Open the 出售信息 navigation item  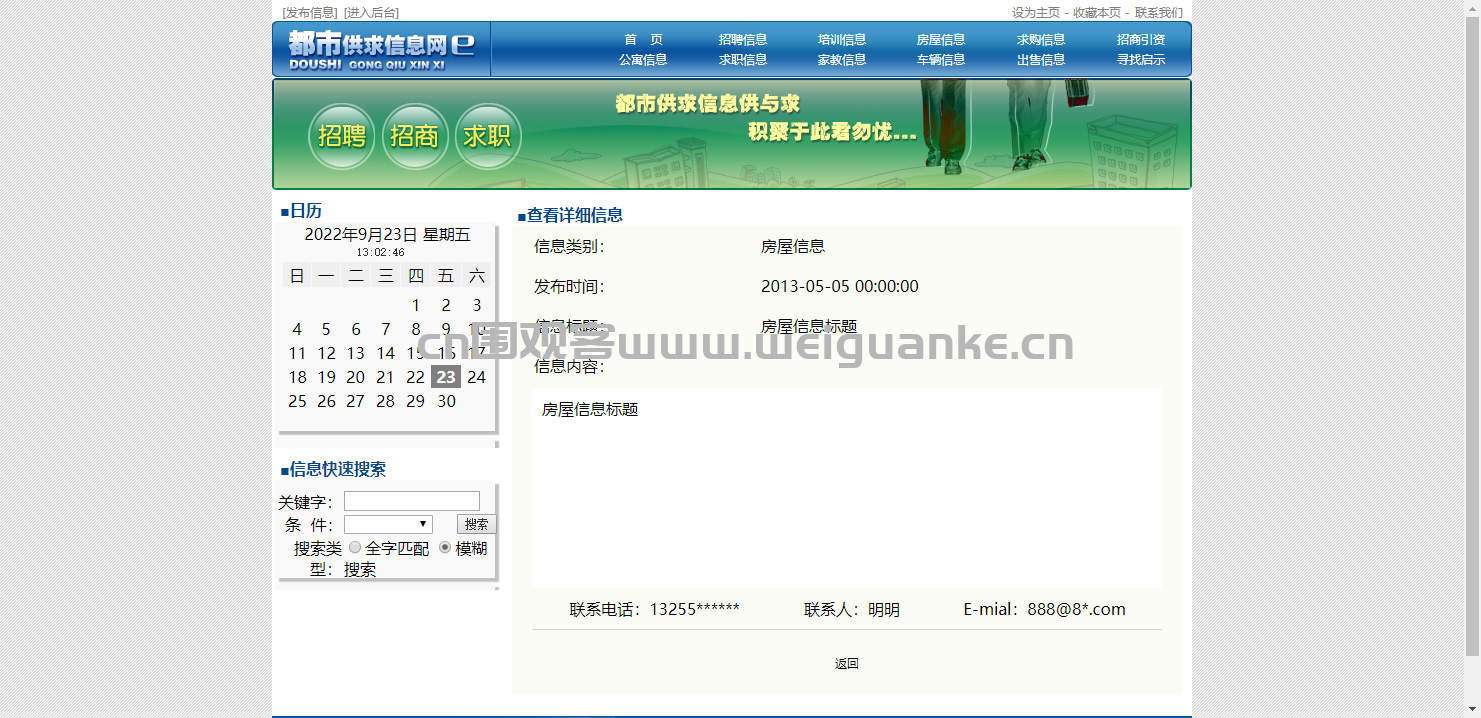[1041, 60]
